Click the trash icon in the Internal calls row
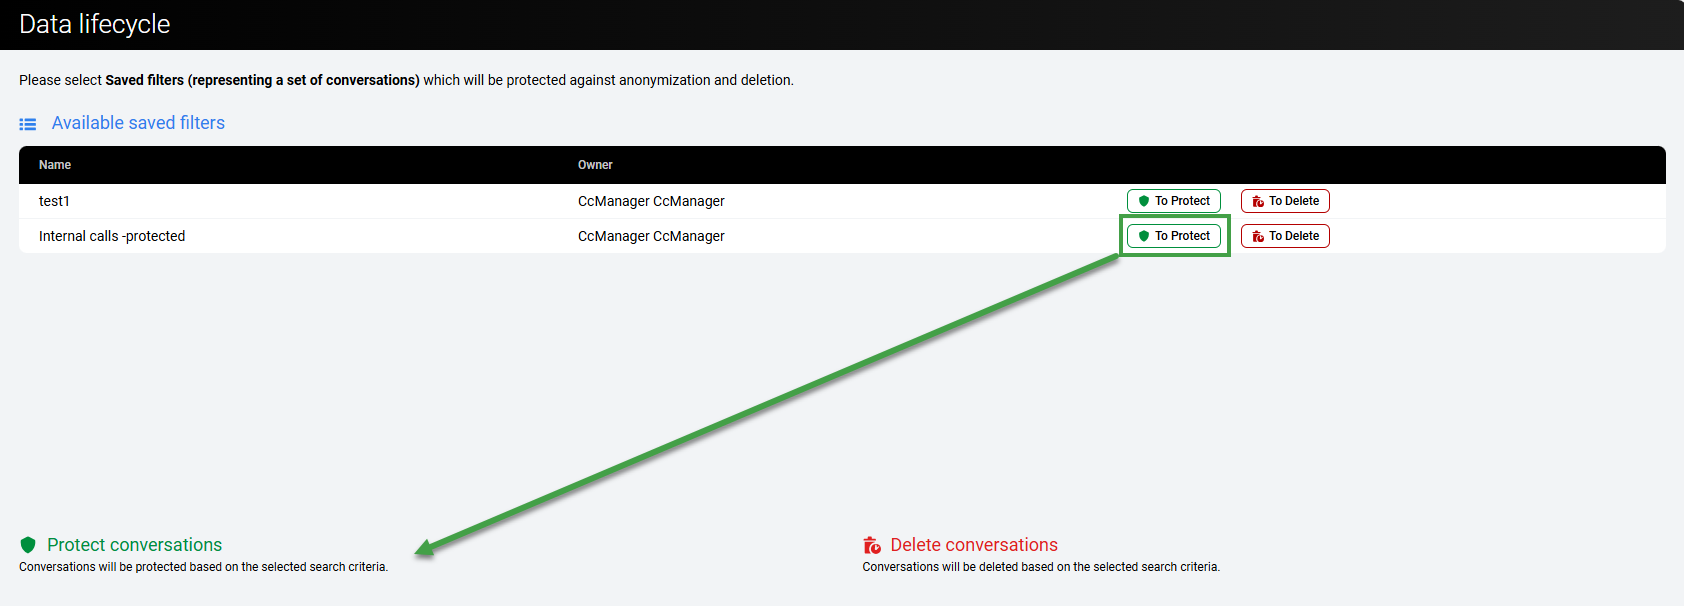This screenshot has width=1684, height=606. (x=1258, y=236)
